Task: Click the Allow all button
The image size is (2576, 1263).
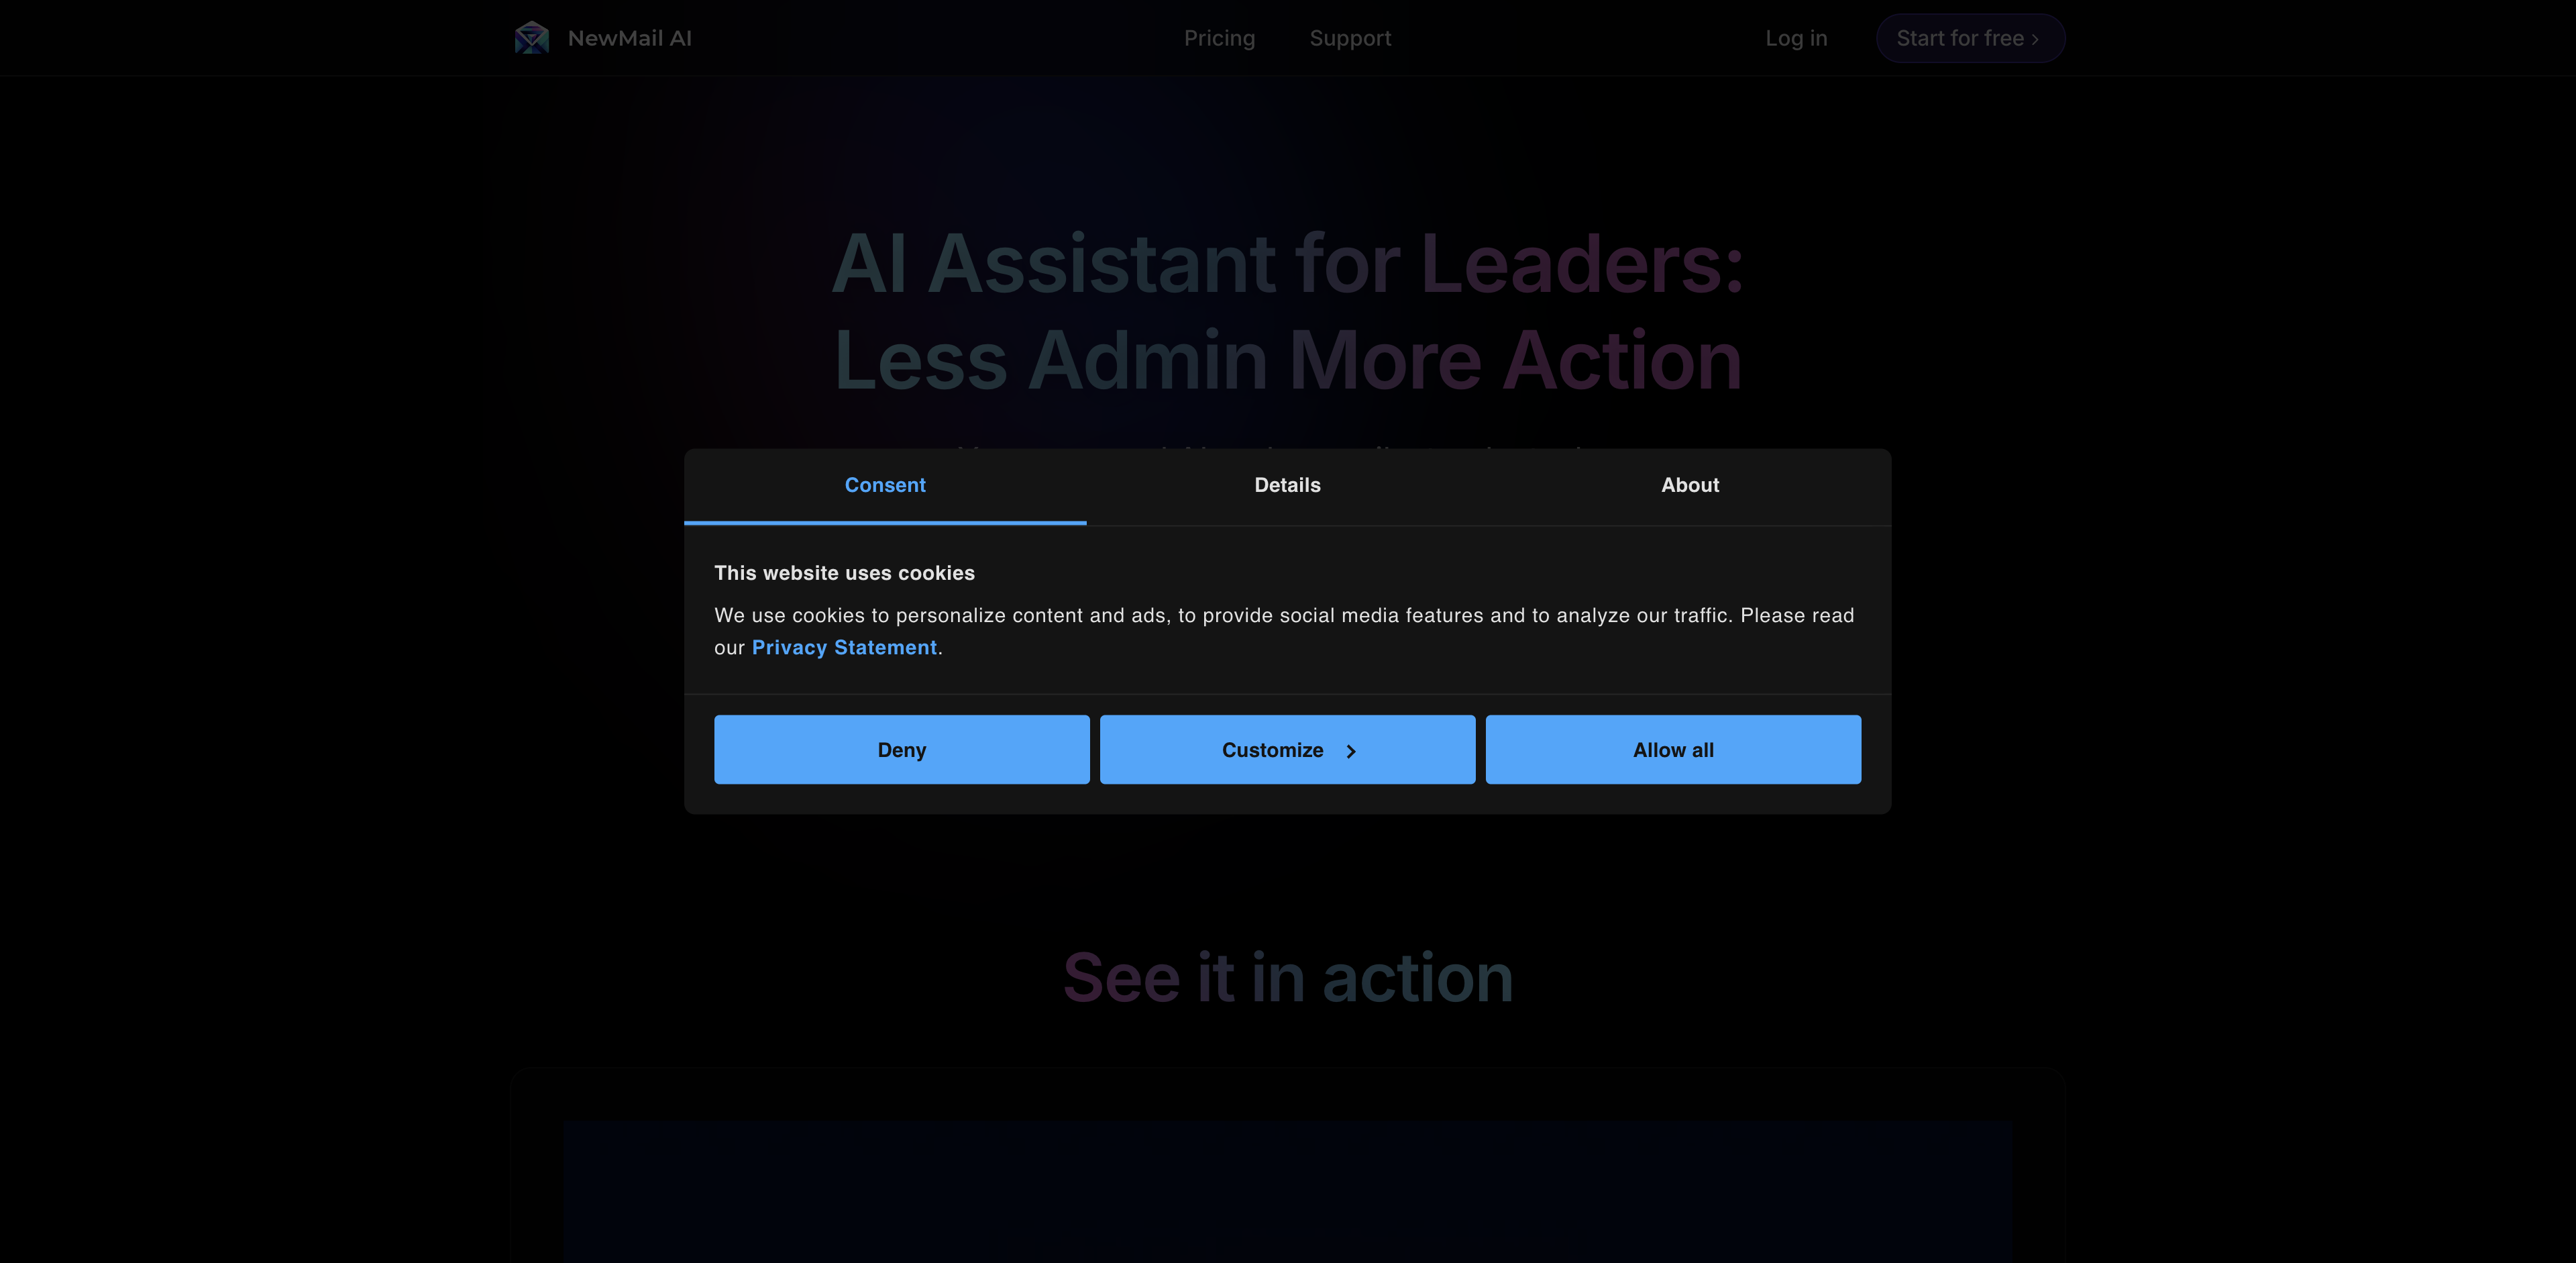Action: (x=1674, y=748)
